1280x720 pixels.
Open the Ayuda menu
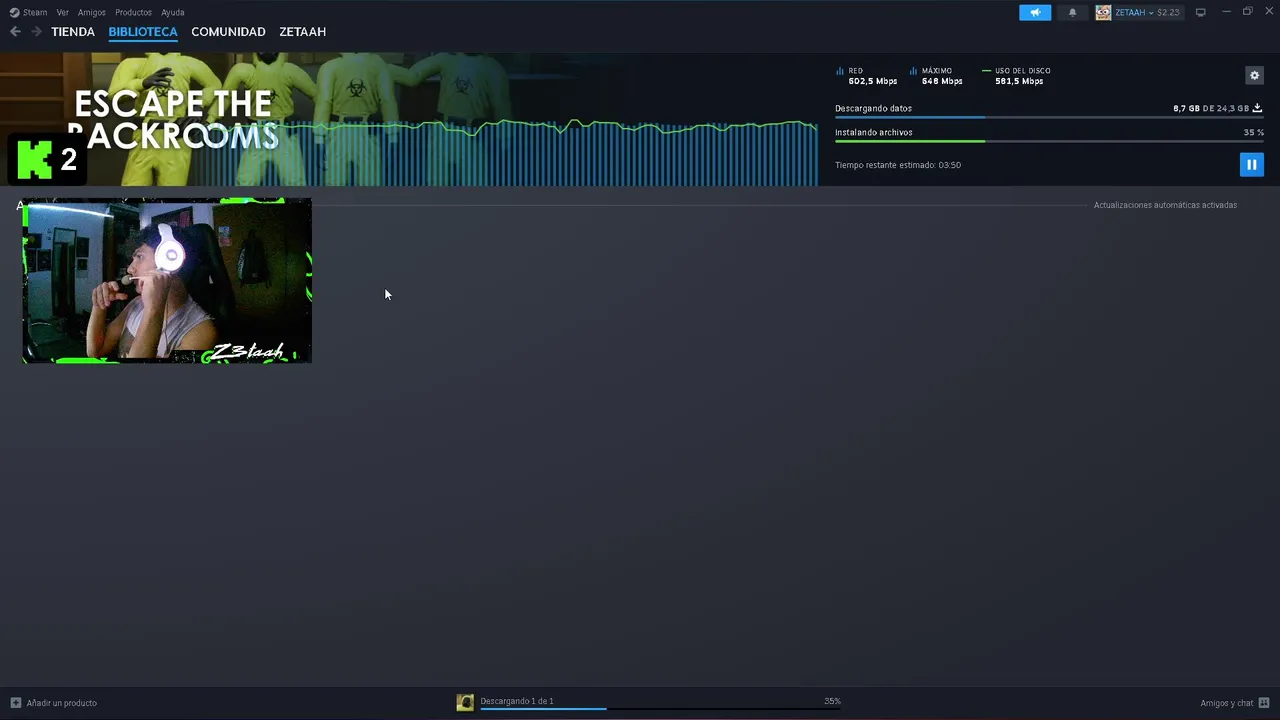(173, 12)
